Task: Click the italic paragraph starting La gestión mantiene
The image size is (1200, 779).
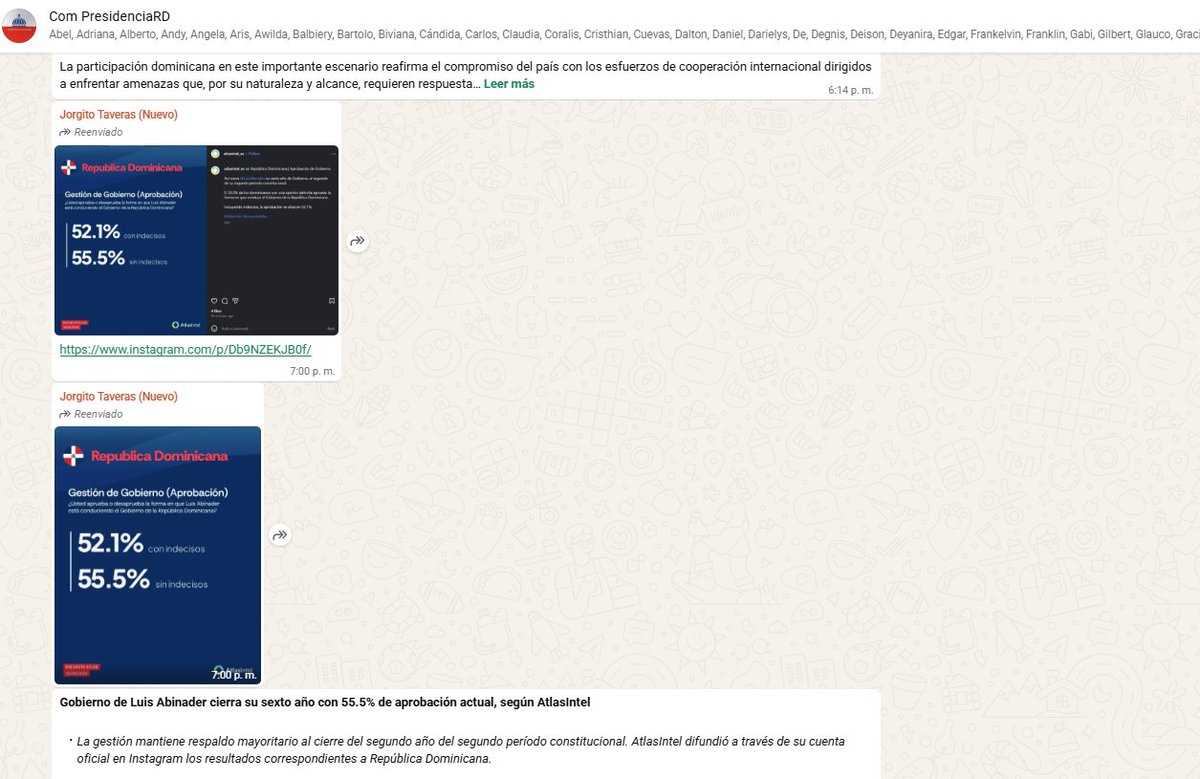Action: [x=460, y=750]
